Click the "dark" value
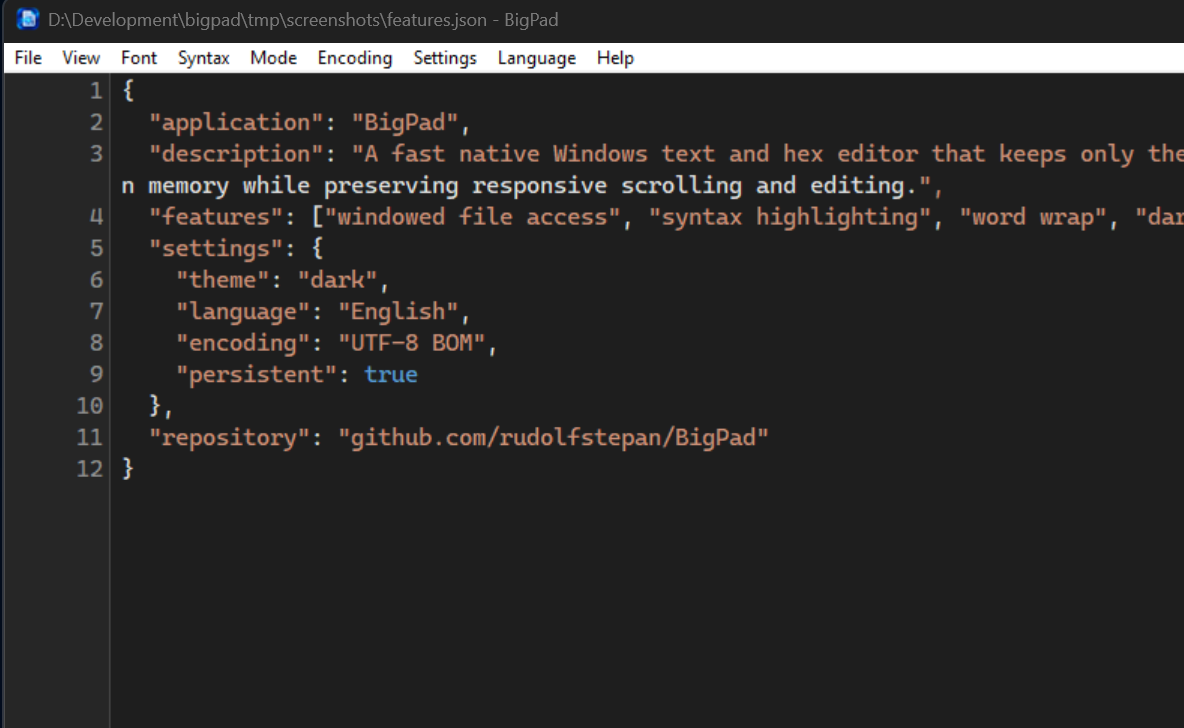 (338, 280)
